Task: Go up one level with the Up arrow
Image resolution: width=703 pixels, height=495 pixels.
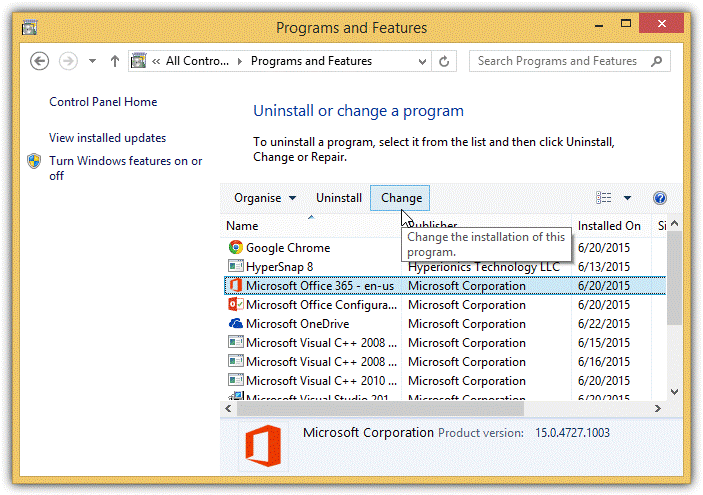Action: pyautogui.click(x=115, y=61)
